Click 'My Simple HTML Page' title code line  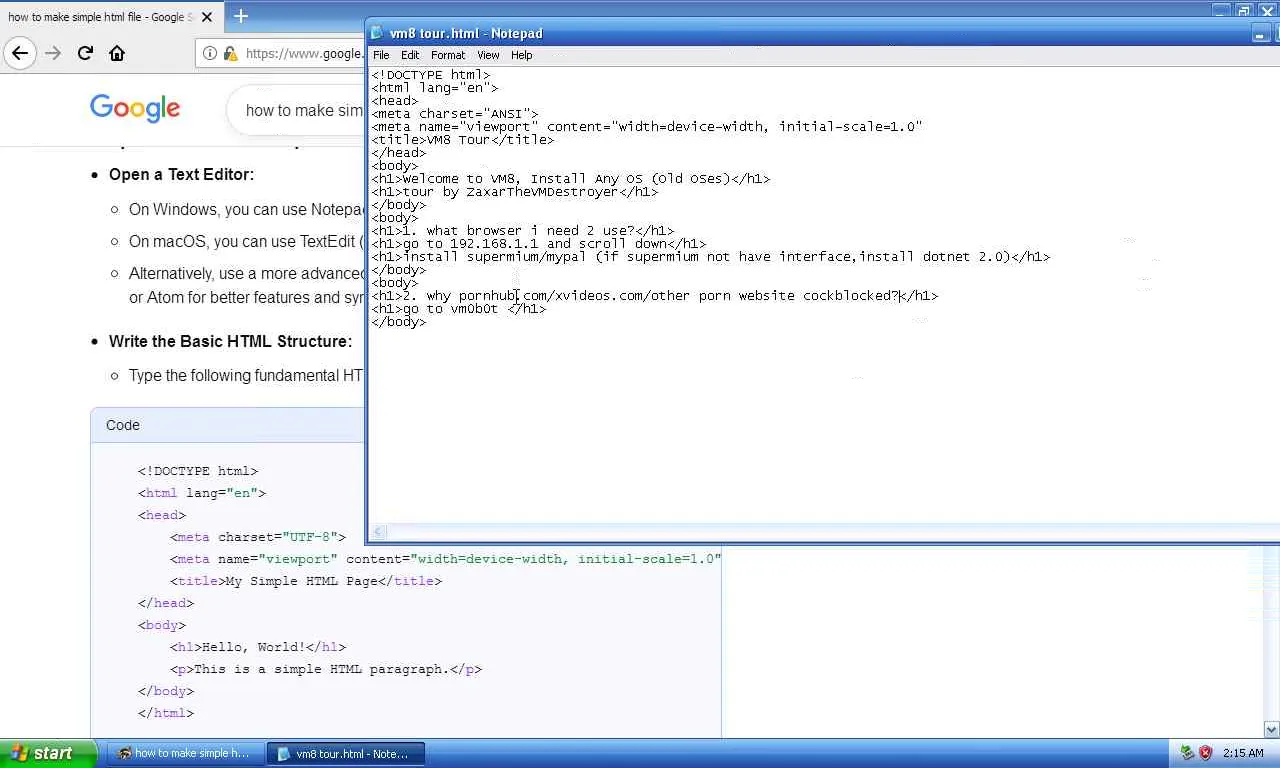pyautogui.click(x=305, y=581)
